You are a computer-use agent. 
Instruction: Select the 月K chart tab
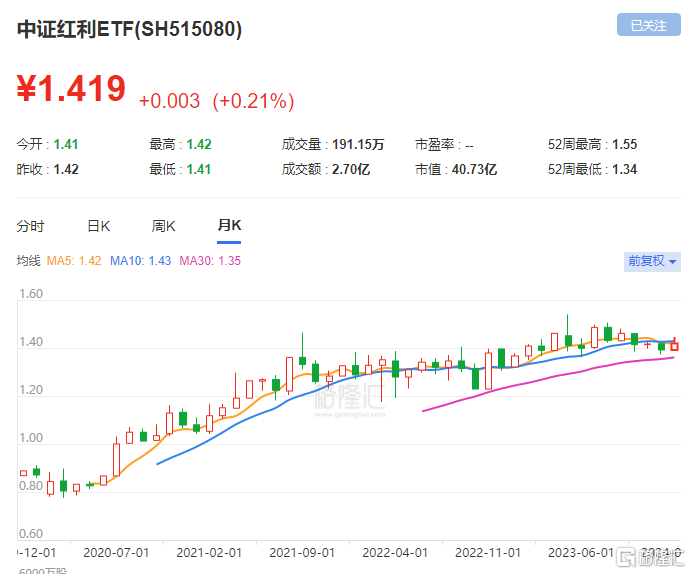tap(229, 226)
